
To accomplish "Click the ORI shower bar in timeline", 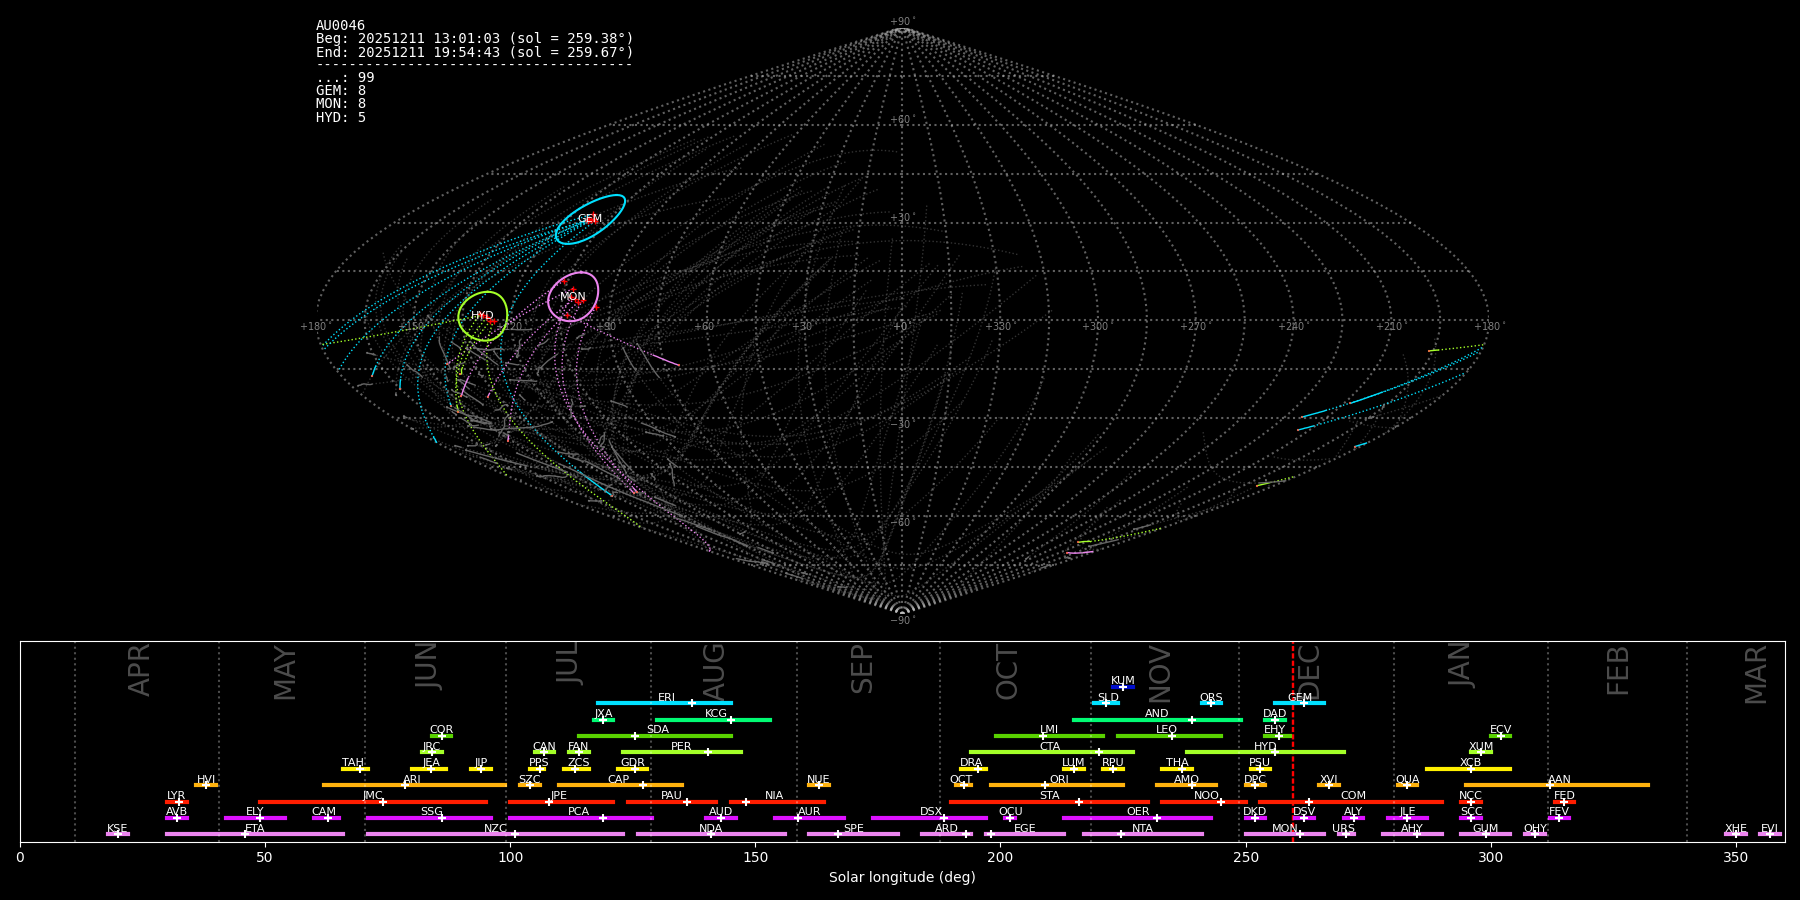I will 1057,785.
